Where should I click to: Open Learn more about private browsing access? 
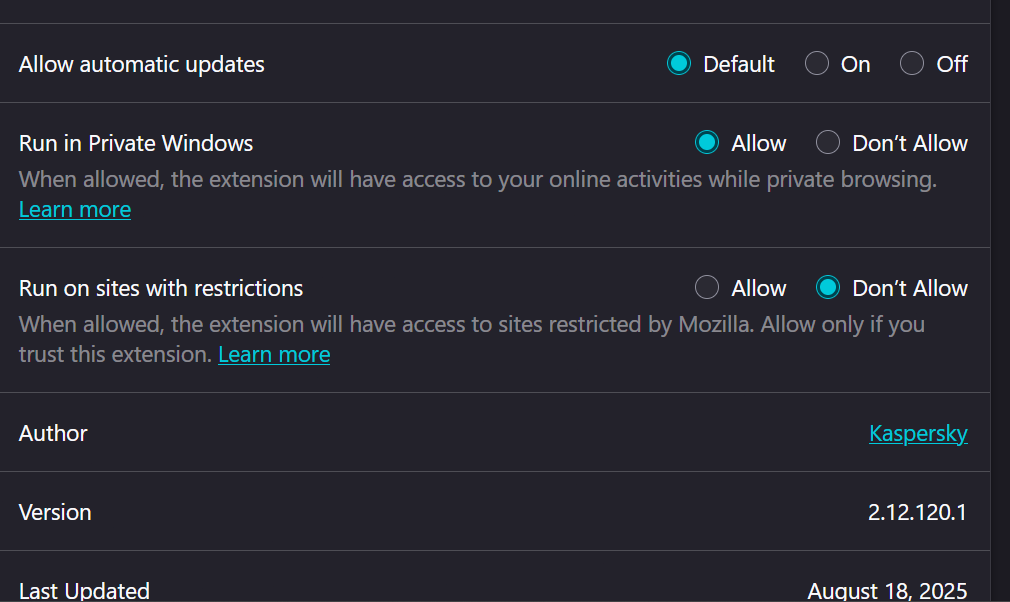75,209
